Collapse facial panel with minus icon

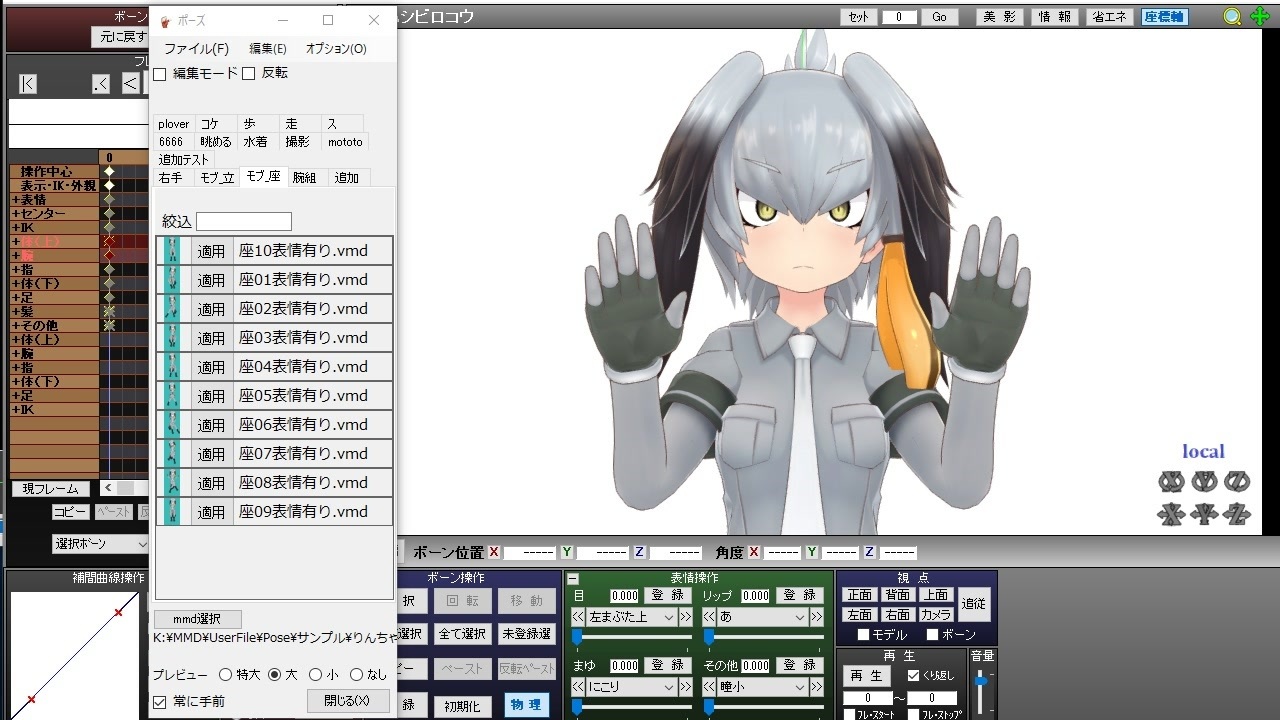pos(573,578)
